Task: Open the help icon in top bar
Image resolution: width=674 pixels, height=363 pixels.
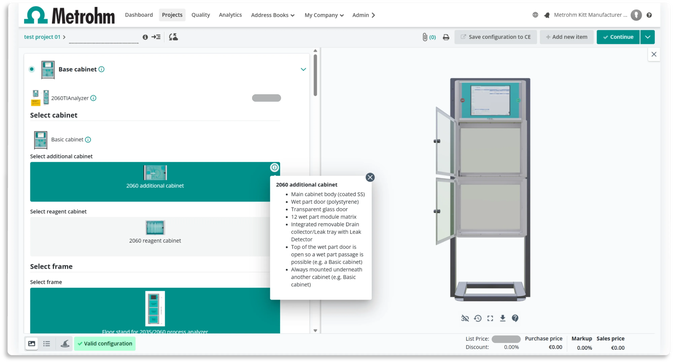Action: point(649,15)
